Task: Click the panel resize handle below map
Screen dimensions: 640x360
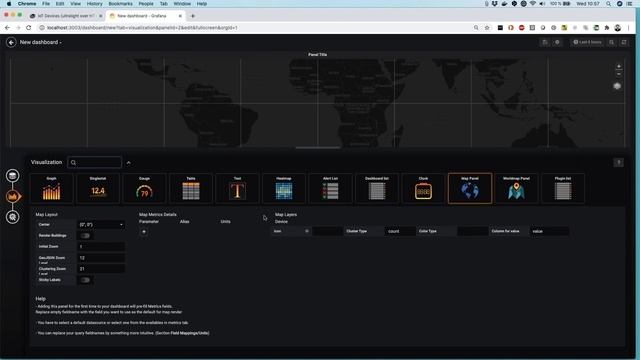Action: click(318, 148)
